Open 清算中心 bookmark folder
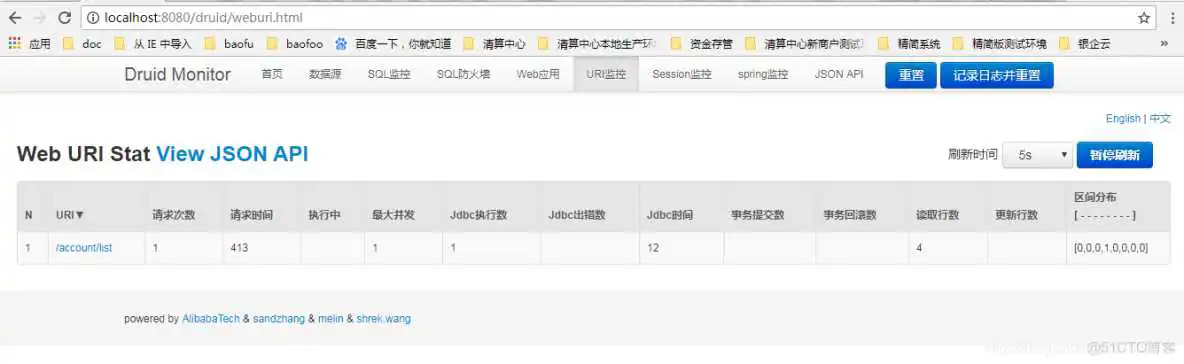This screenshot has height=364, width=1184. pos(495,44)
